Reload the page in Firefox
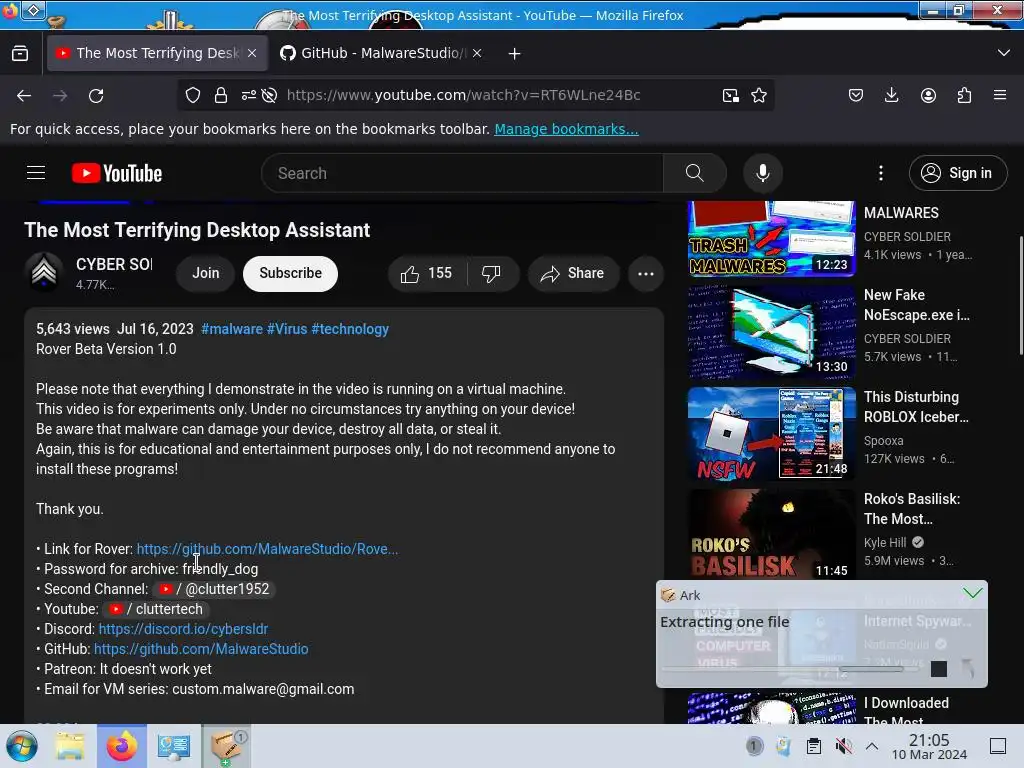The image size is (1024, 768). click(x=96, y=96)
